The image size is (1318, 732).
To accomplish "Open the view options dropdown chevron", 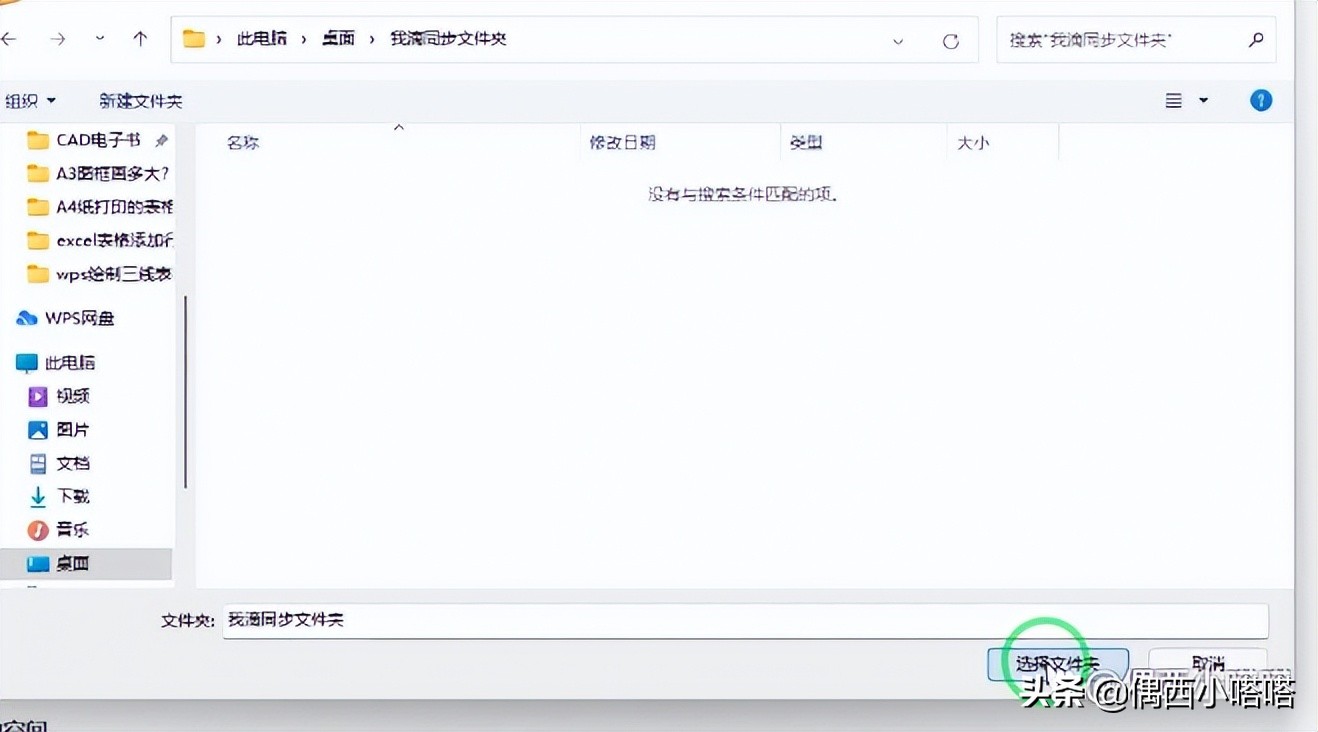I will (1203, 100).
